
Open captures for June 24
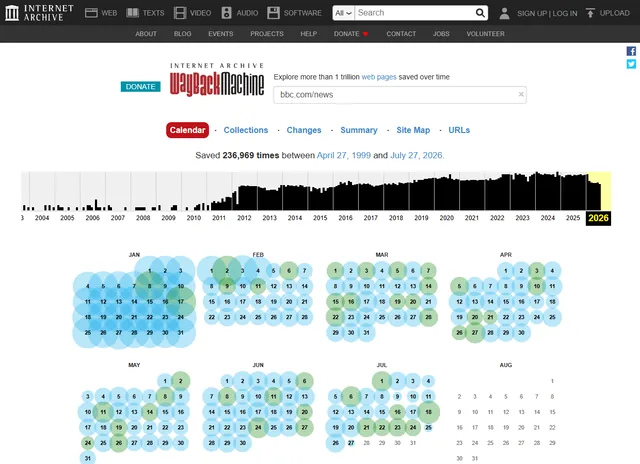(258, 428)
